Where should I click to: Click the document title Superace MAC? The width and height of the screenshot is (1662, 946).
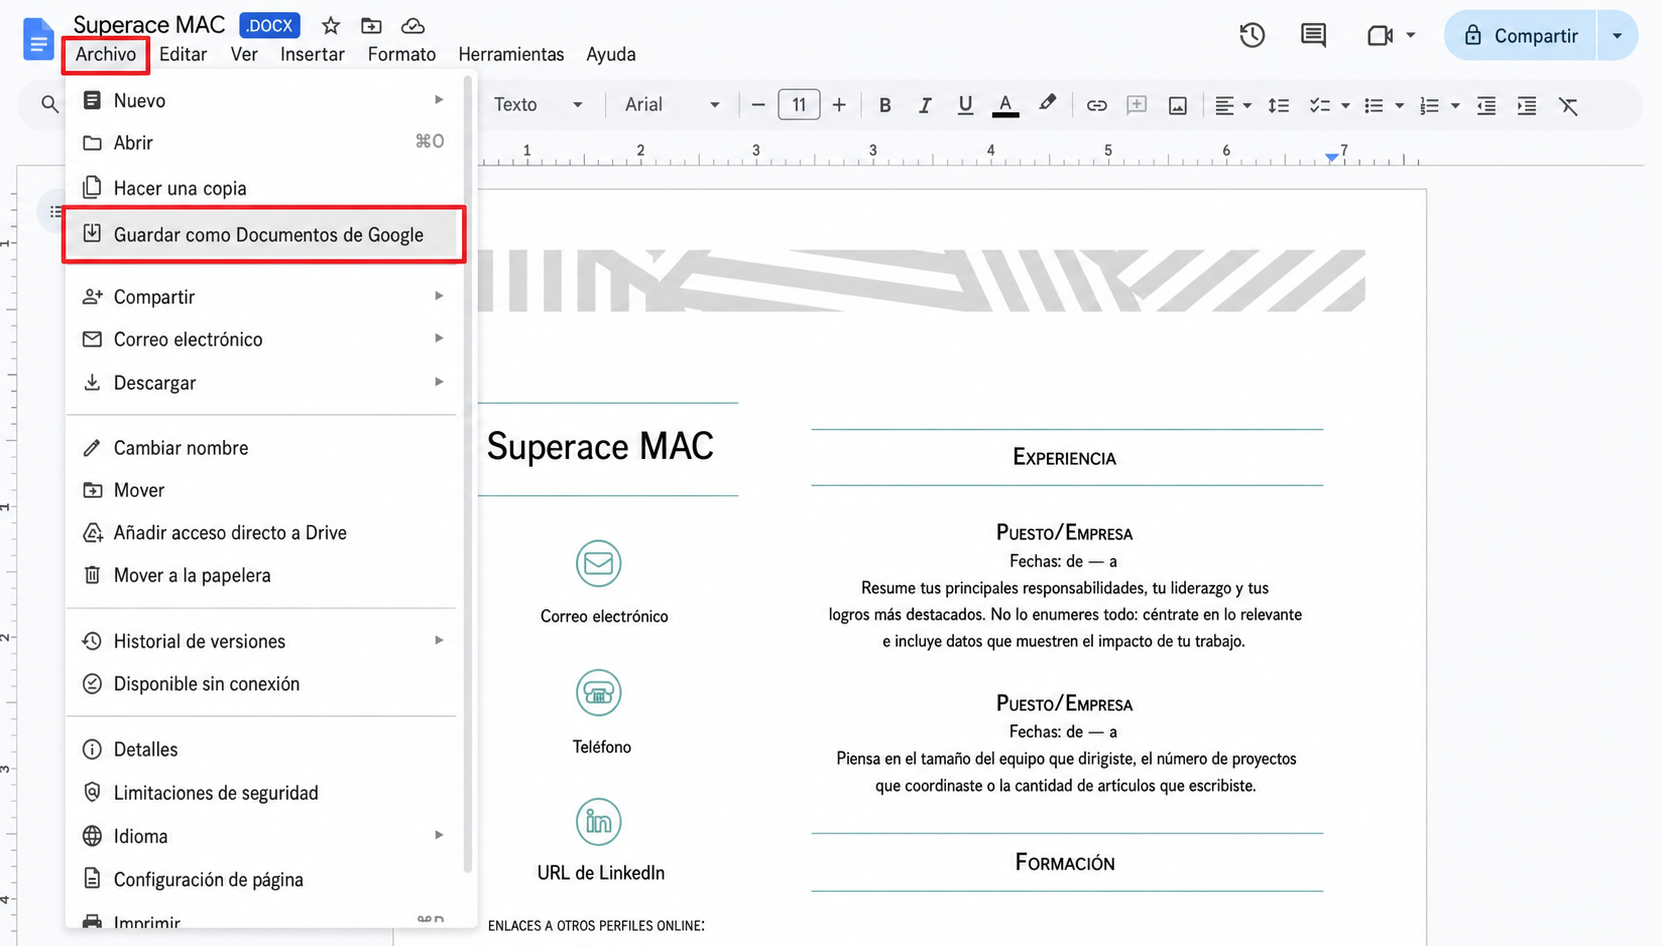point(149,25)
